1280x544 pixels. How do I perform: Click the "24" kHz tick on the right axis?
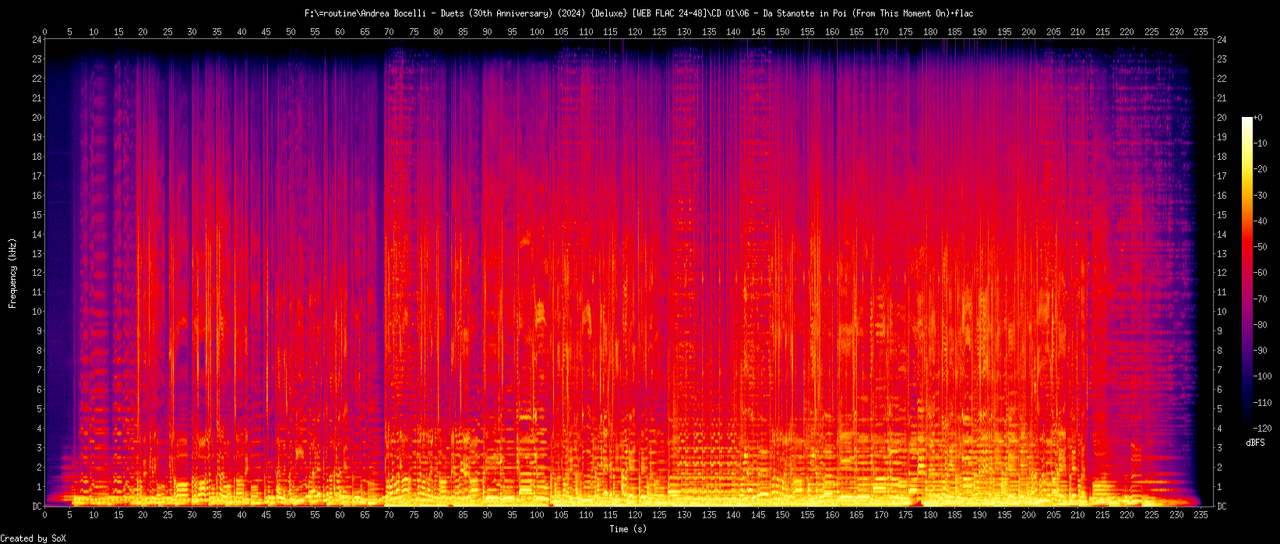[x=1224, y=40]
